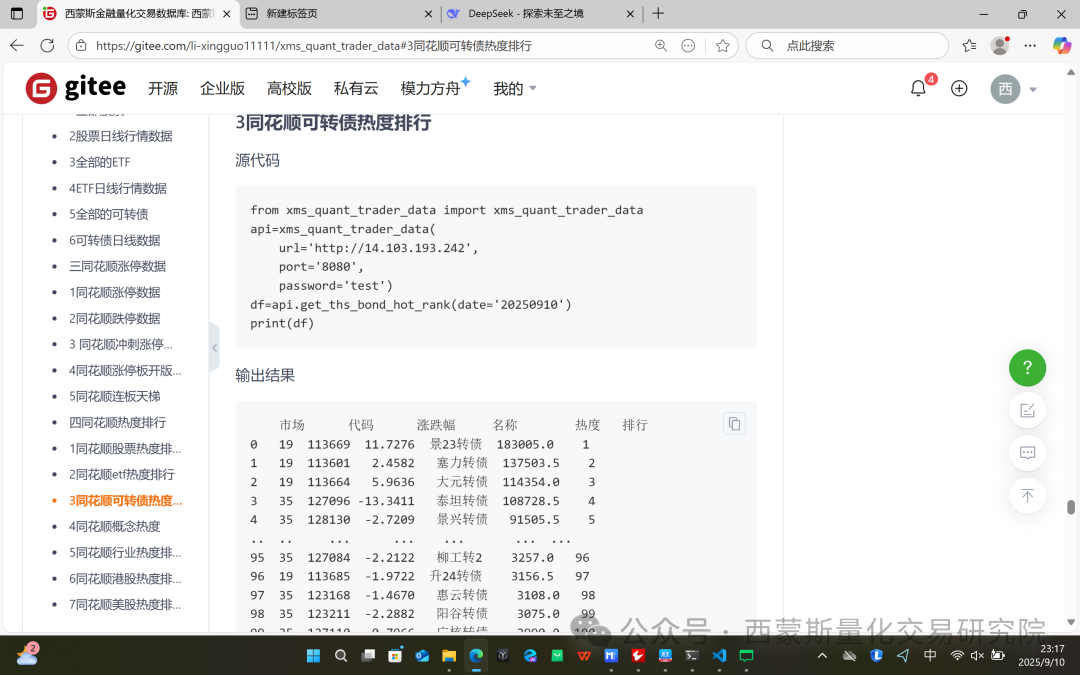
Task: Open browser settings and more menu
Action: coord(1030,45)
